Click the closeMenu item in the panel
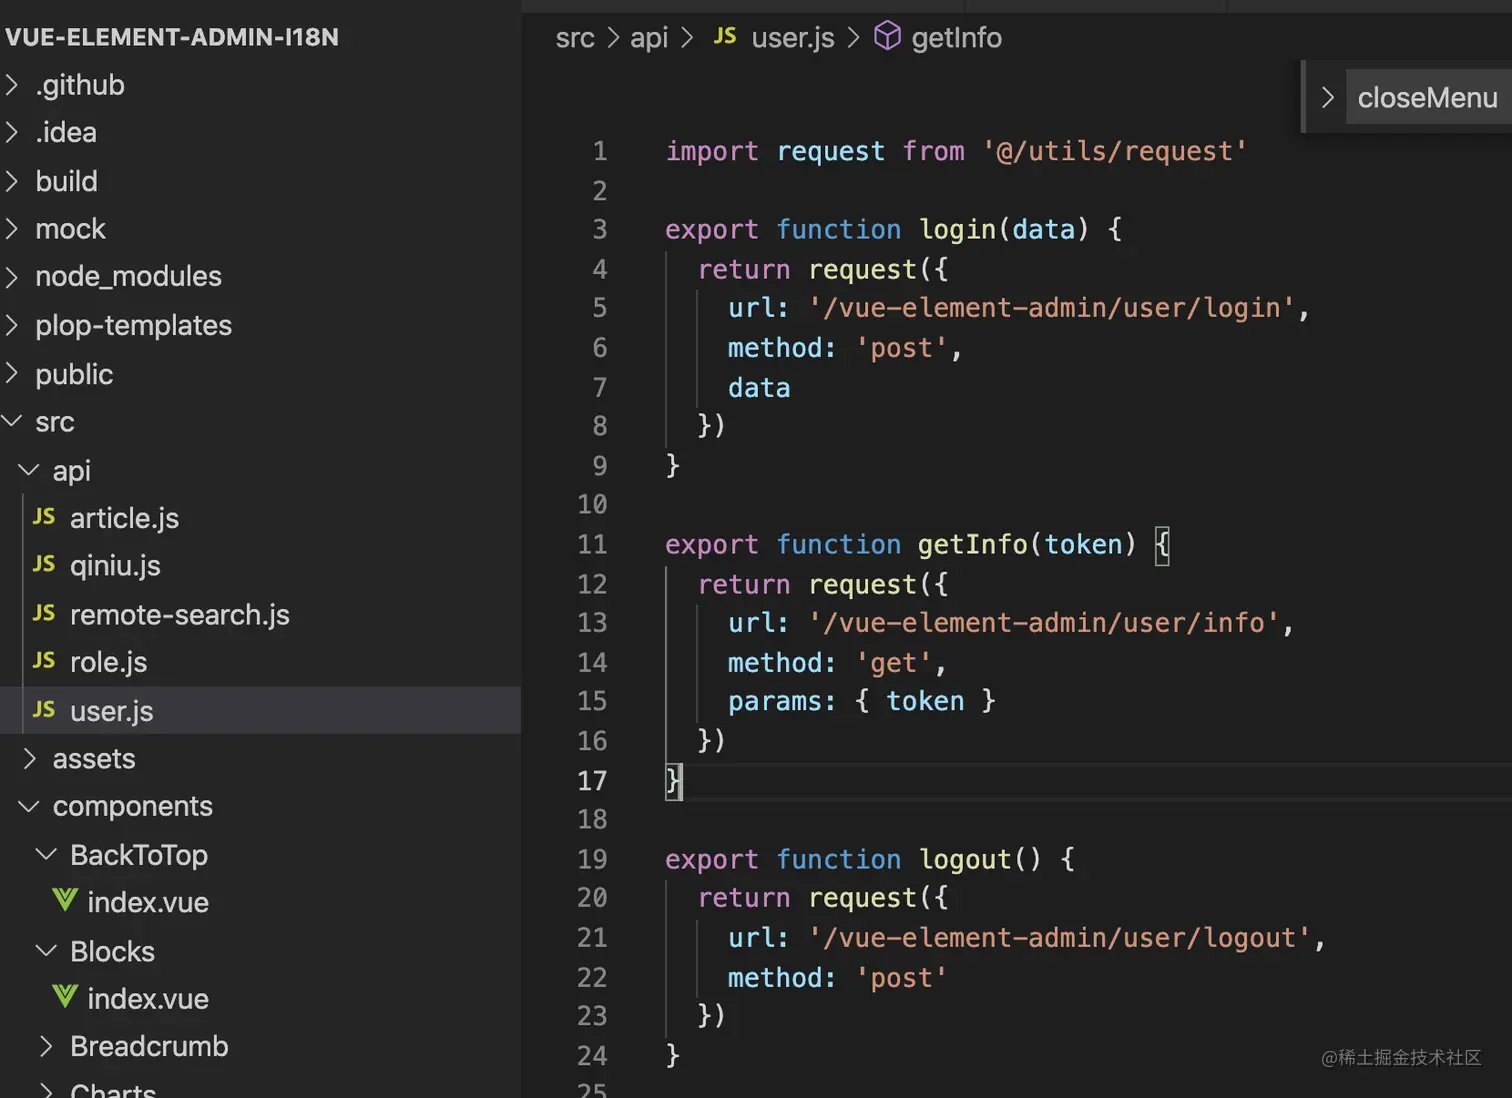 [1427, 98]
